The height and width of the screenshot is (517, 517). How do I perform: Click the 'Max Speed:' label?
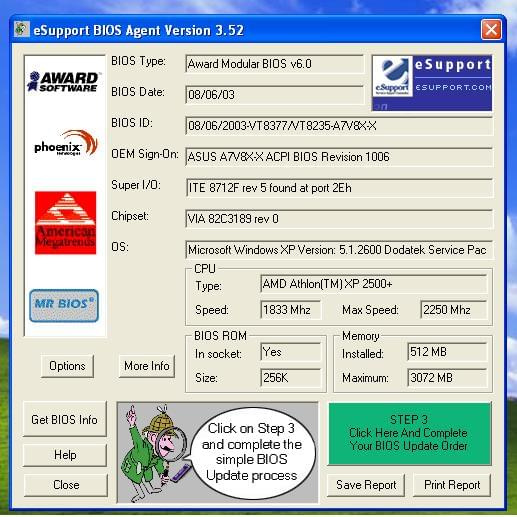coord(370,310)
